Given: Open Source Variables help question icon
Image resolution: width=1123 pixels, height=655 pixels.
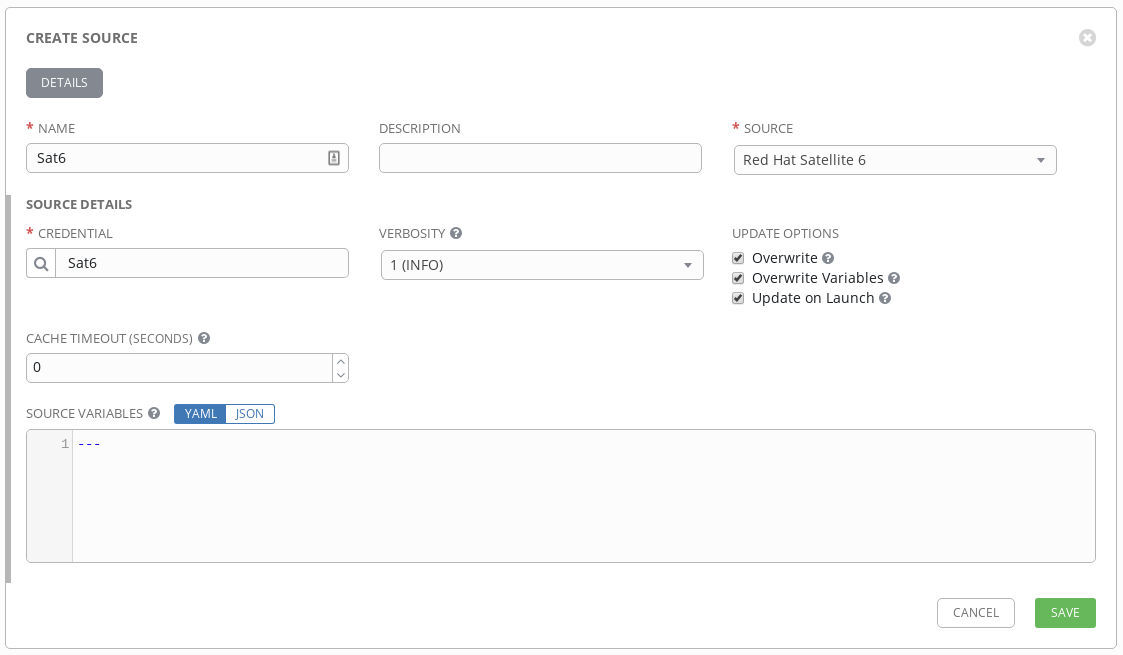Looking at the screenshot, I should pos(154,414).
